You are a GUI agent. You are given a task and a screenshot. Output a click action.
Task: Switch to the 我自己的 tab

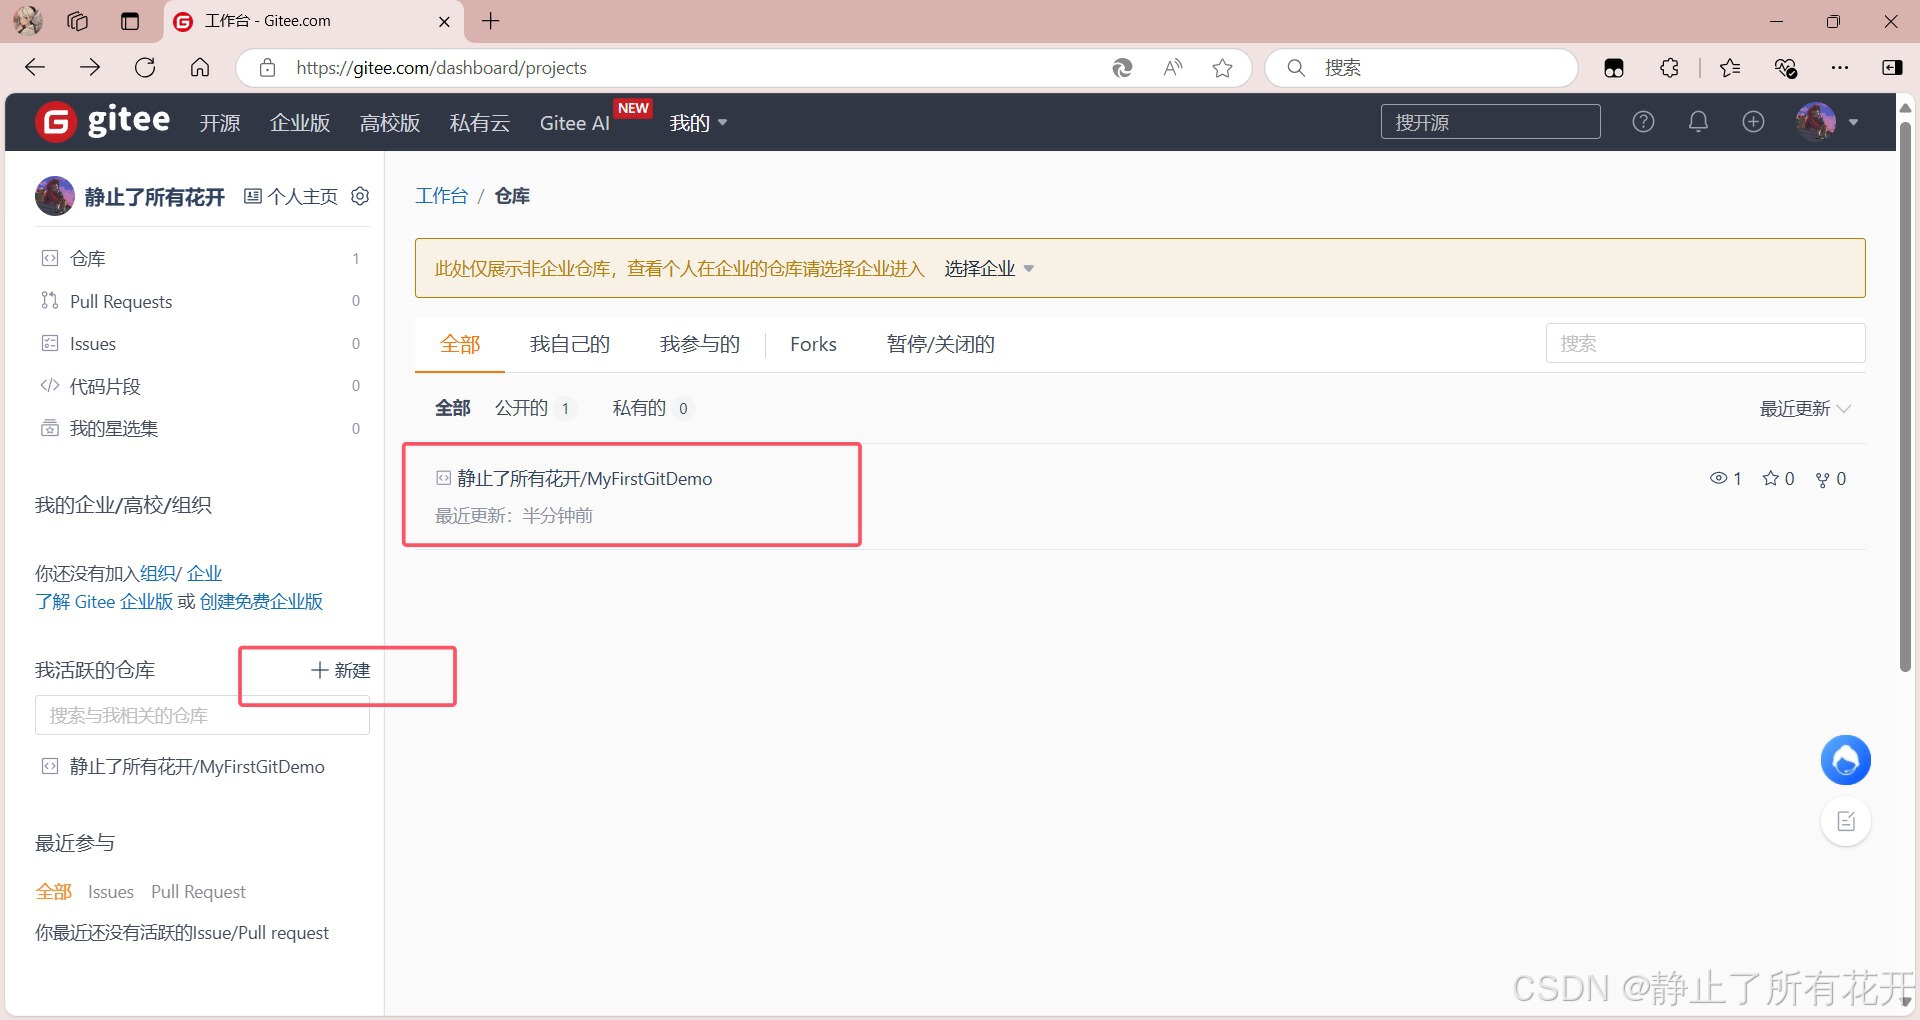tap(569, 344)
